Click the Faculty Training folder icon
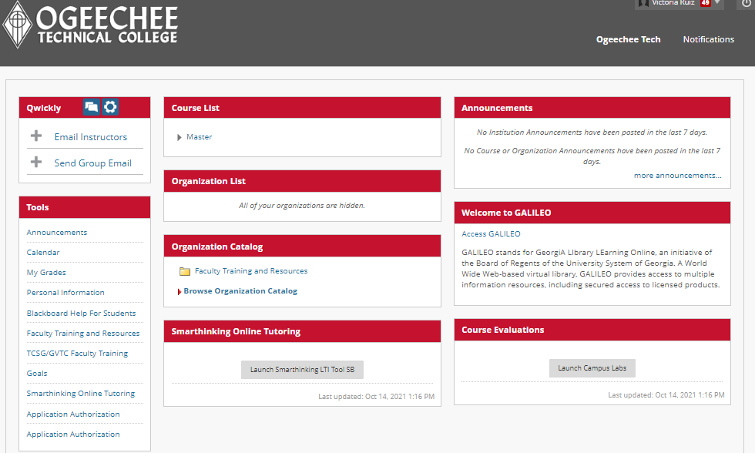This screenshot has width=756, height=454. 185,271
